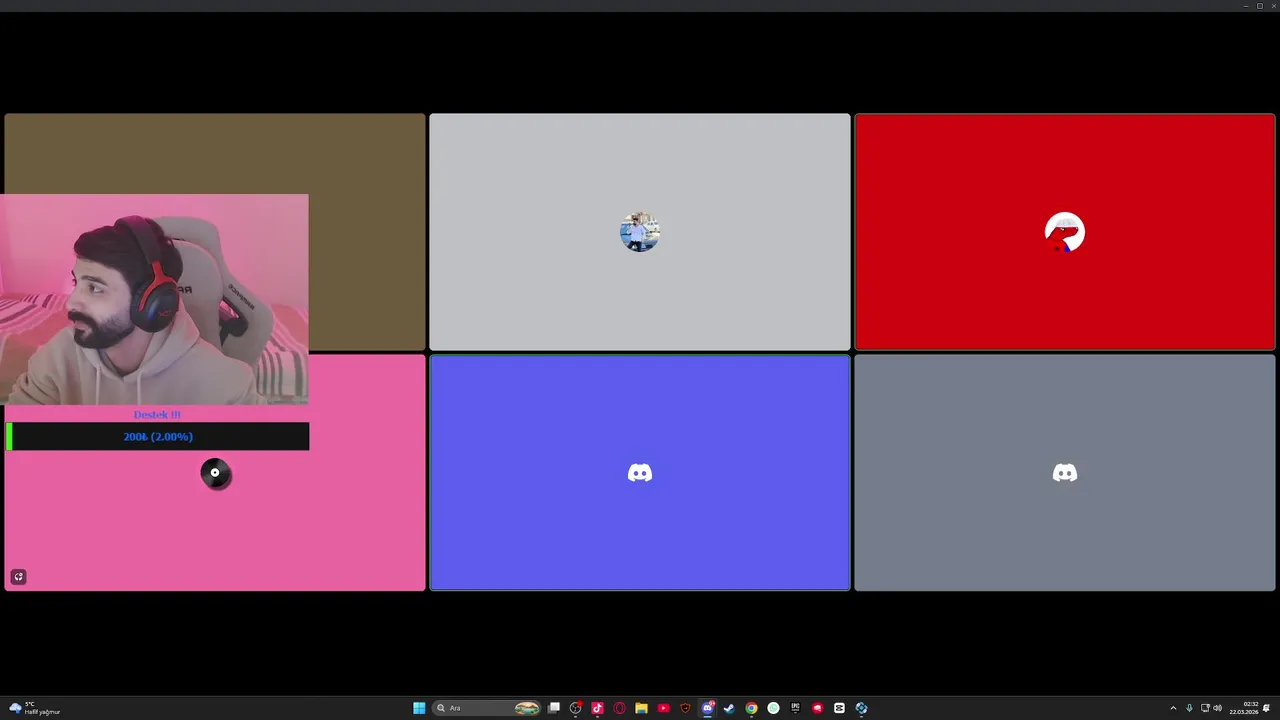Launch Opera browser from the taskbar
The height and width of the screenshot is (720, 1280).
click(620, 708)
